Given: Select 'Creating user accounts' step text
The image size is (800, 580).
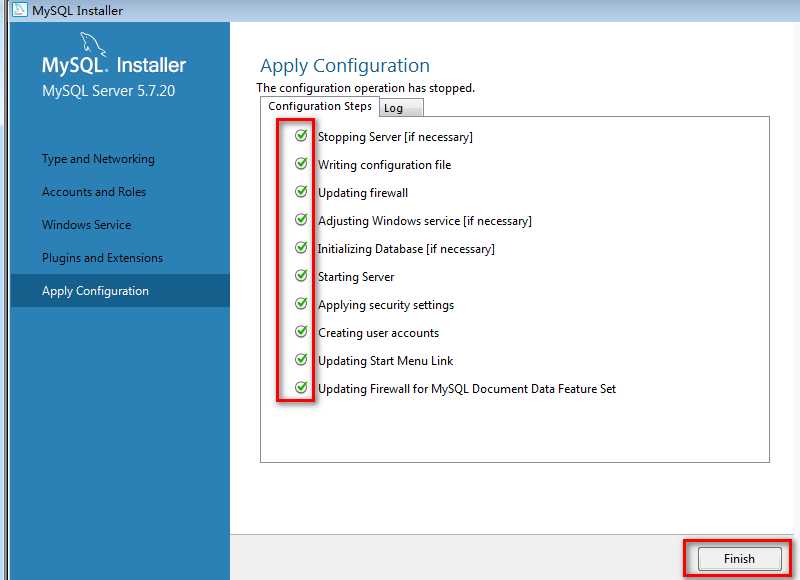Looking at the screenshot, I should tap(378, 333).
